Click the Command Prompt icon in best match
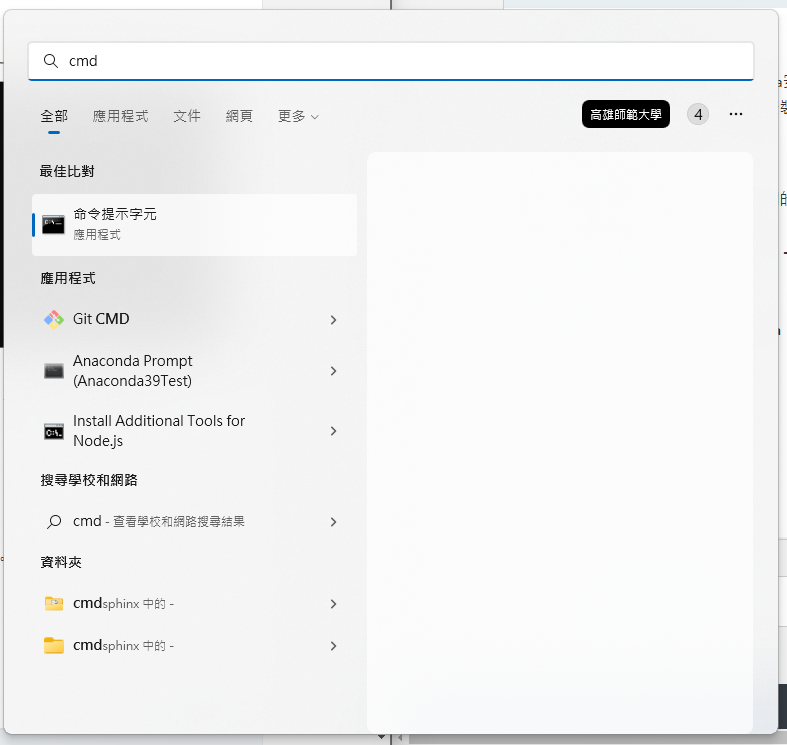Image resolution: width=787 pixels, height=745 pixels. click(53, 224)
